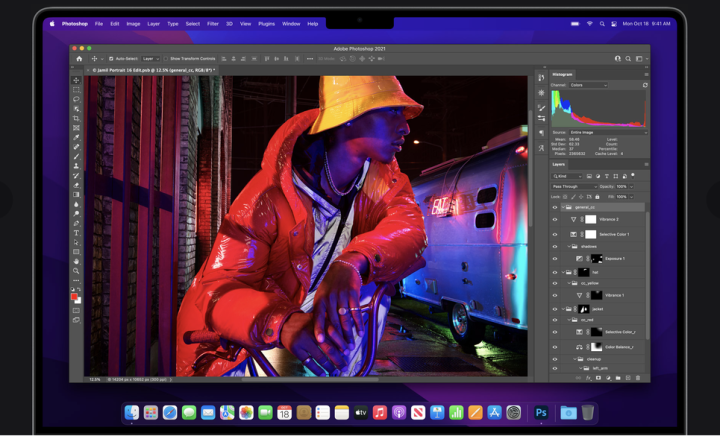Image resolution: width=720 pixels, height=436 pixels.
Task: Open the Filter menu
Action: tap(212, 23)
